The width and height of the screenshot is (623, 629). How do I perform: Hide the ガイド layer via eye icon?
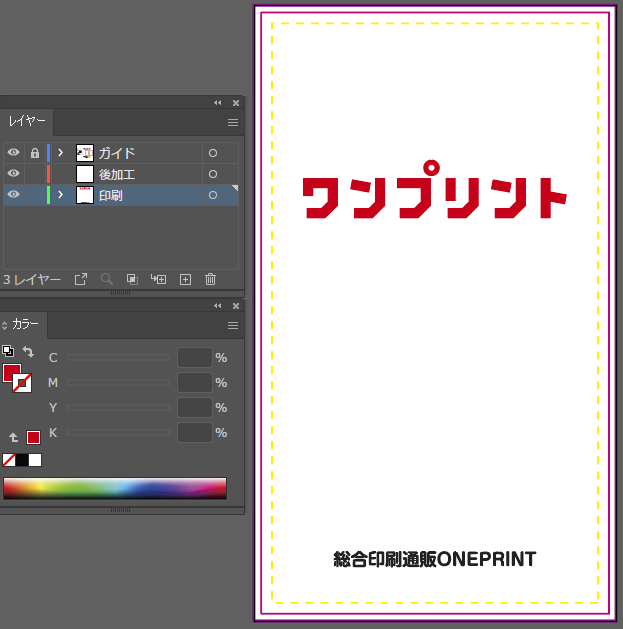point(13,153)
